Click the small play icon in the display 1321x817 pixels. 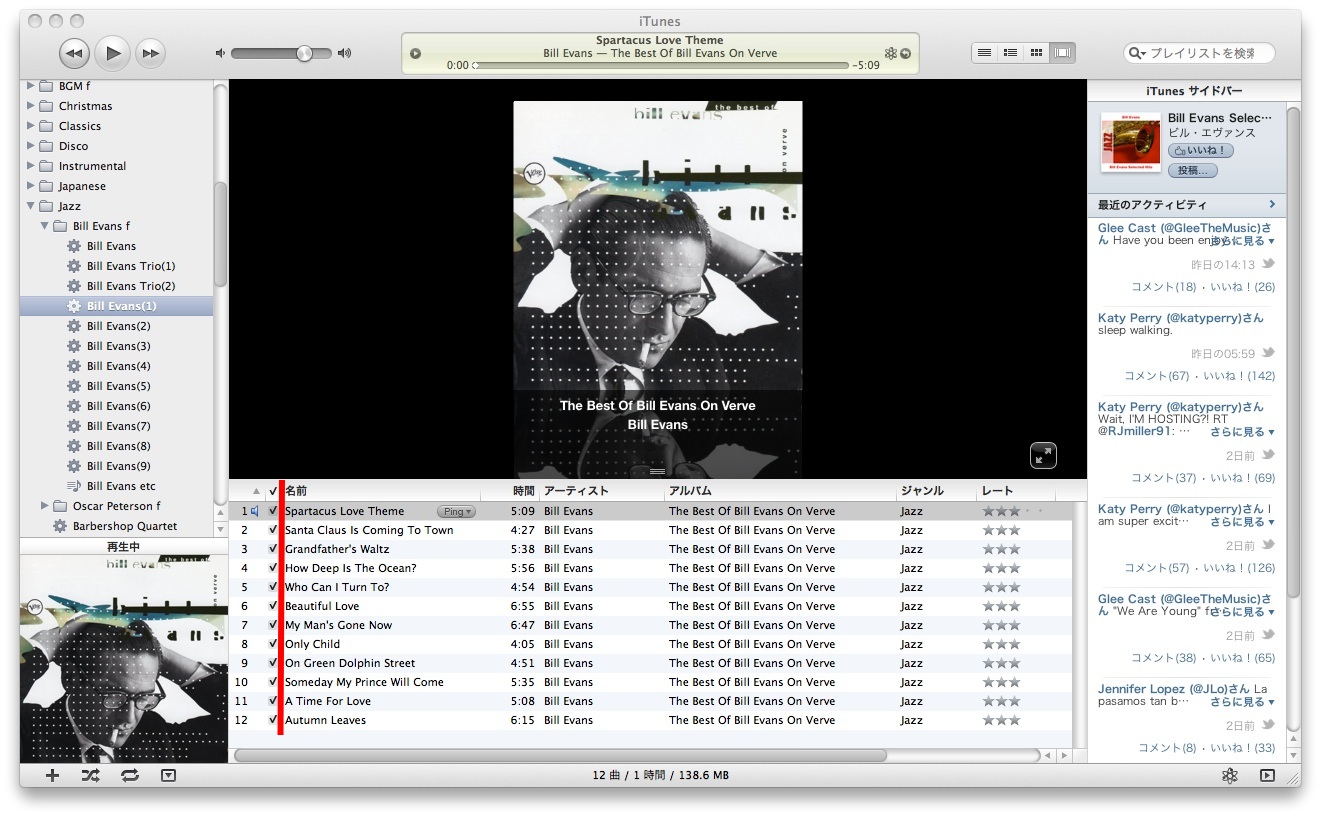[416, 54]
